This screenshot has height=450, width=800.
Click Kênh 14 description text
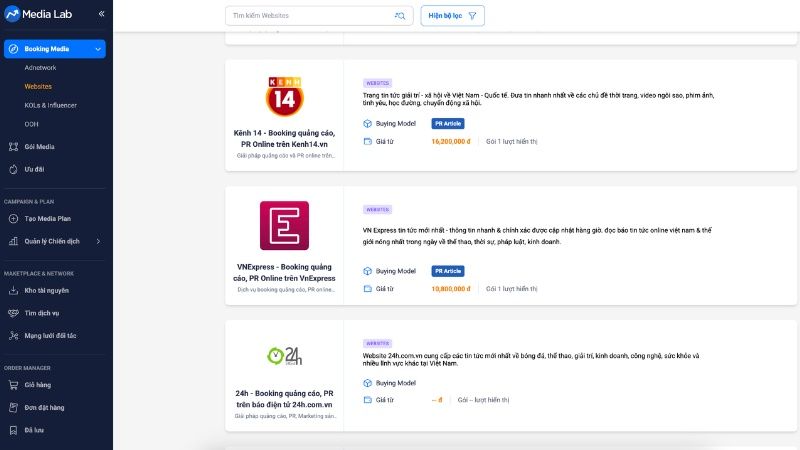coord(538,99)
